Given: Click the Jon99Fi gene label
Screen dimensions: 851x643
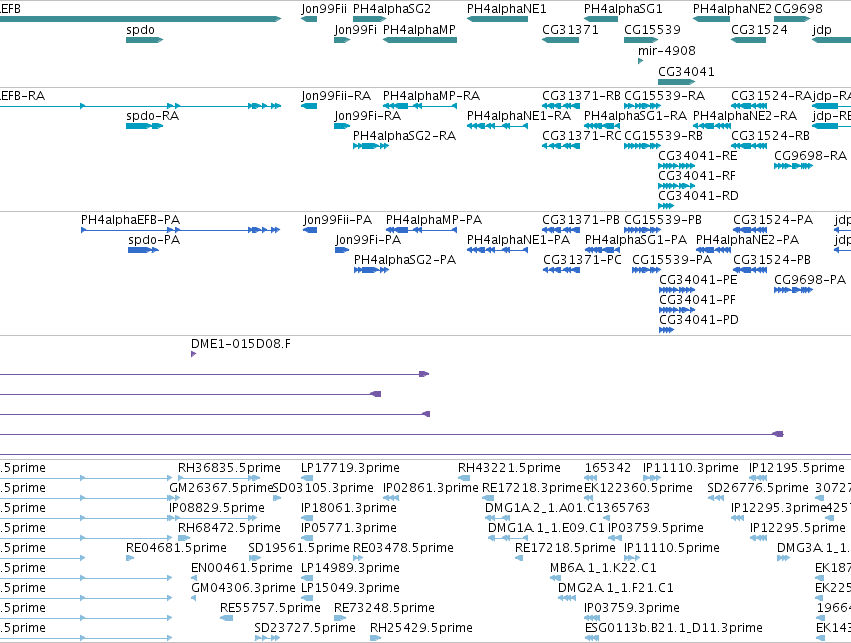Looking at the screenshot, I should [x=355, y=29].
